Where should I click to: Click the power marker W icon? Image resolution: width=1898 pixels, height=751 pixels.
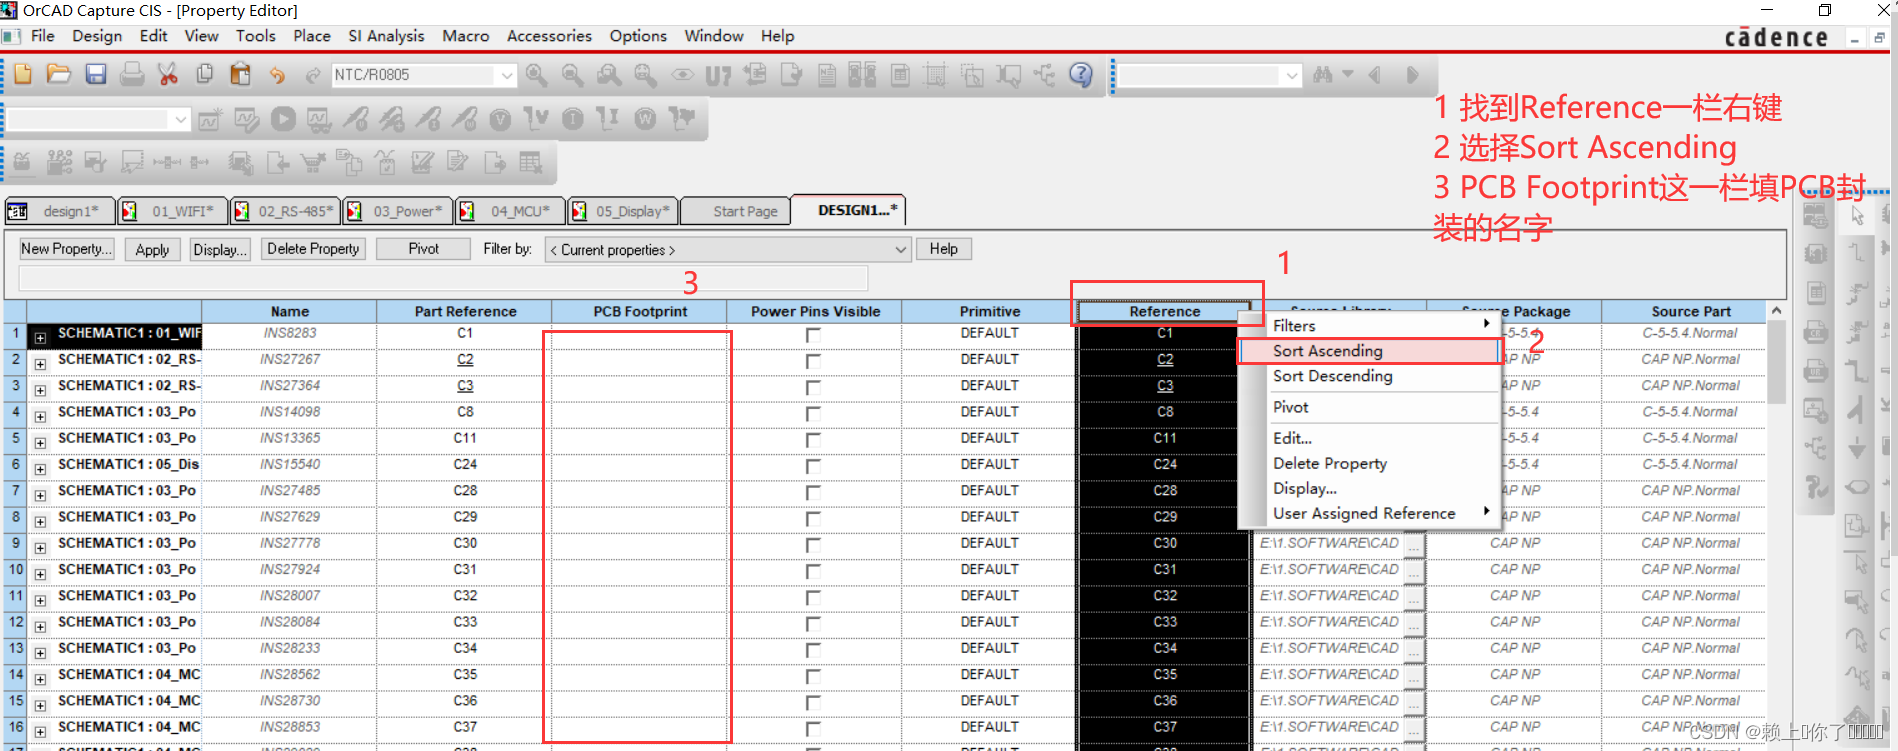click(645, 120)
